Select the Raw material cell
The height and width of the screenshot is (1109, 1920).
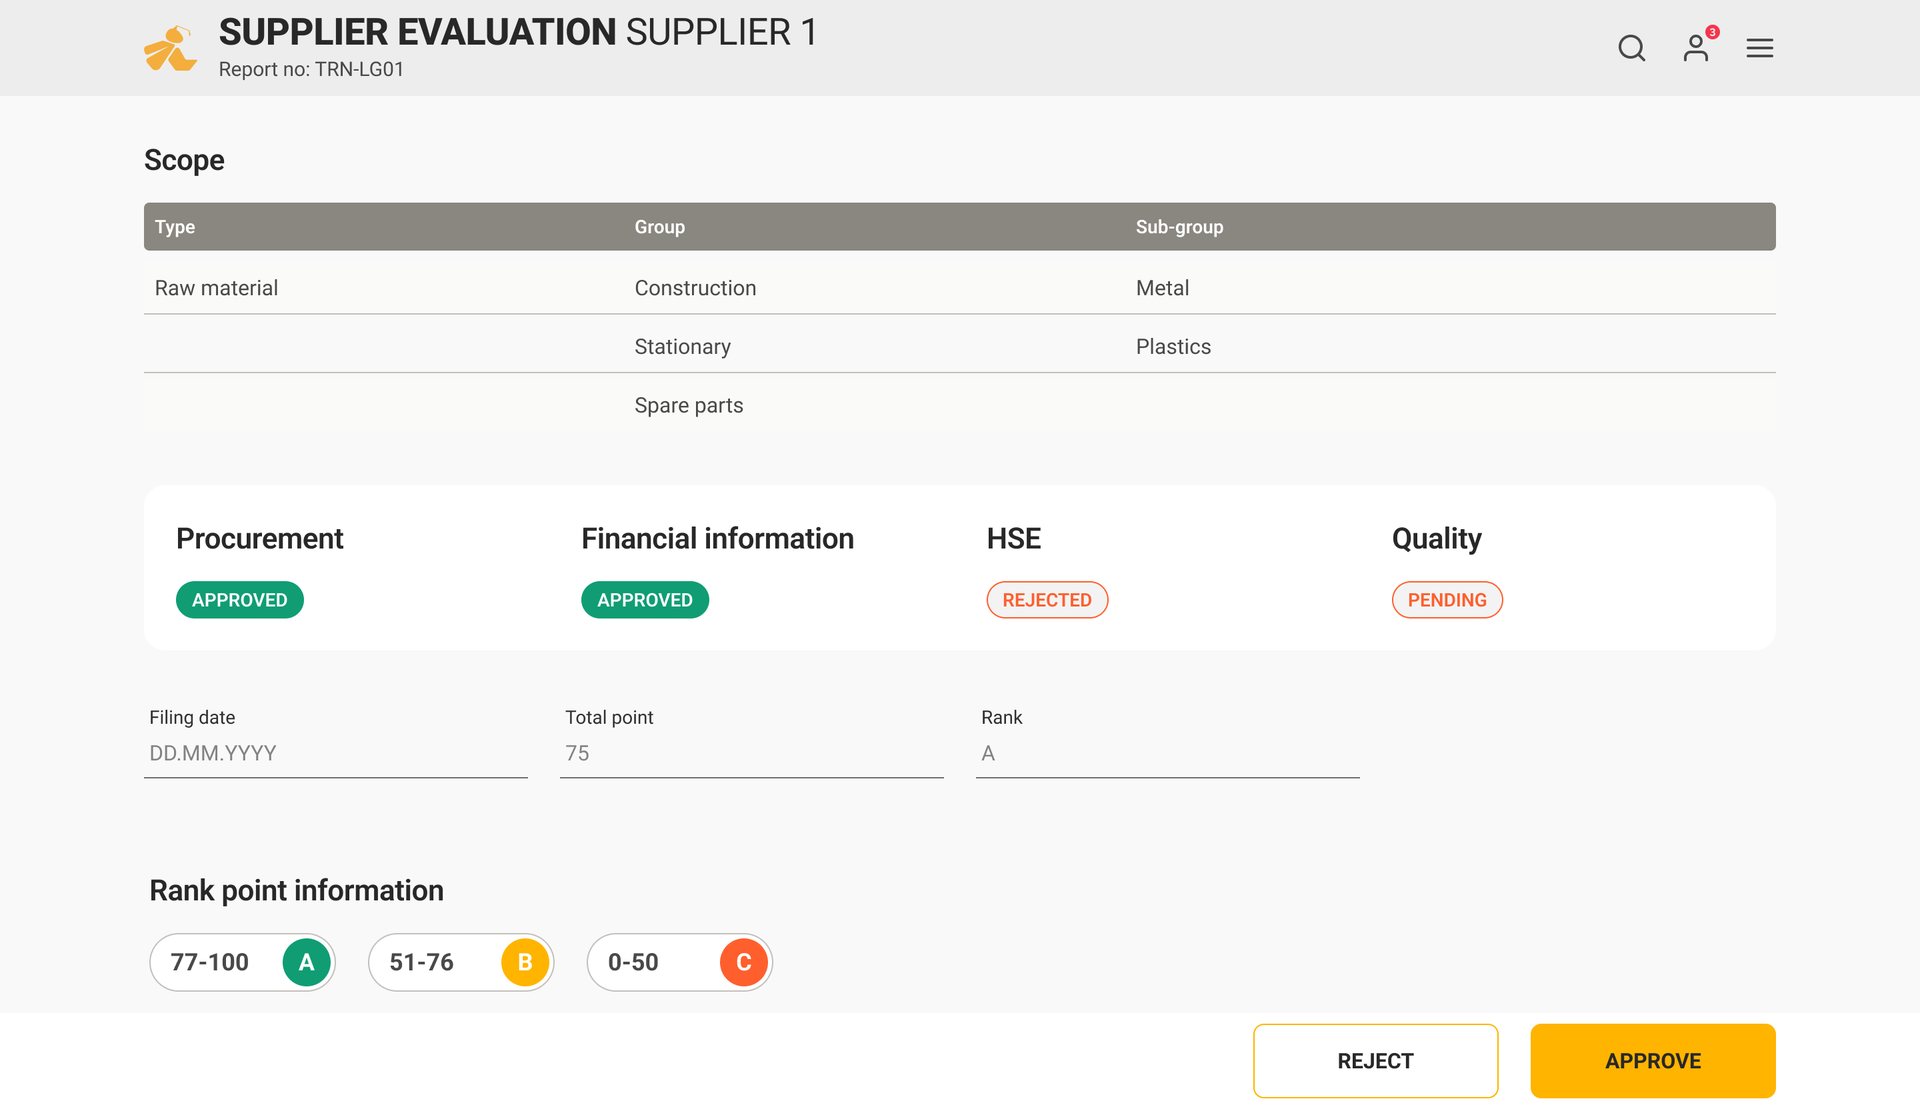216,288
